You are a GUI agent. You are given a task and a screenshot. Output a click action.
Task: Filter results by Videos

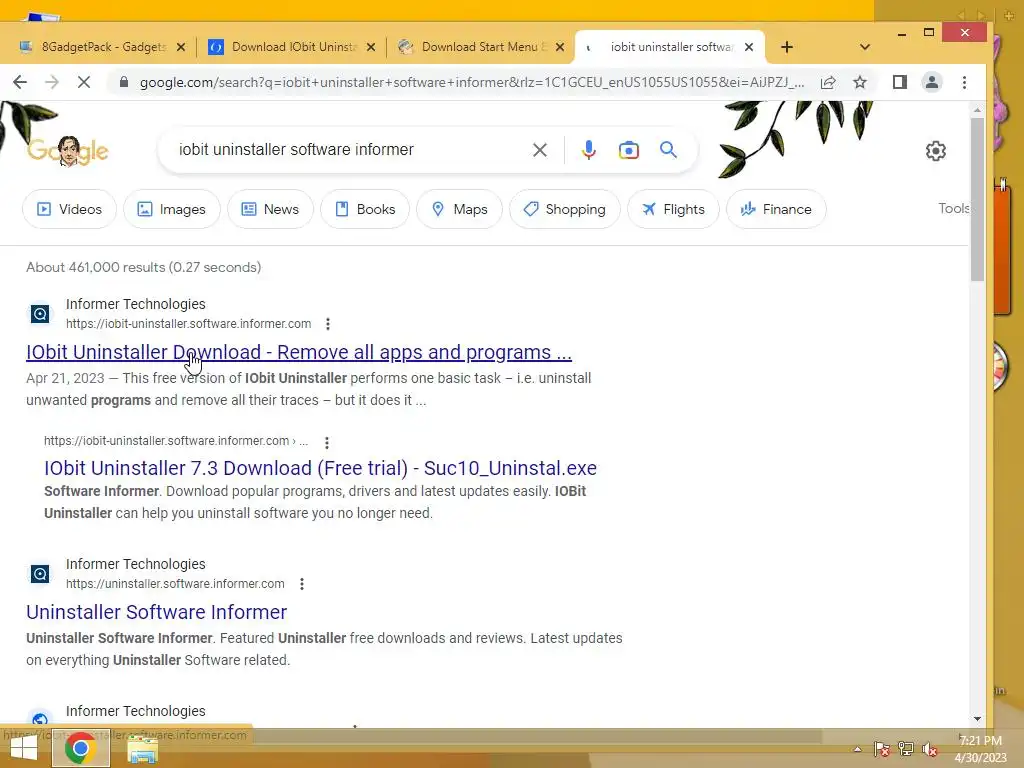coord(69,209)
